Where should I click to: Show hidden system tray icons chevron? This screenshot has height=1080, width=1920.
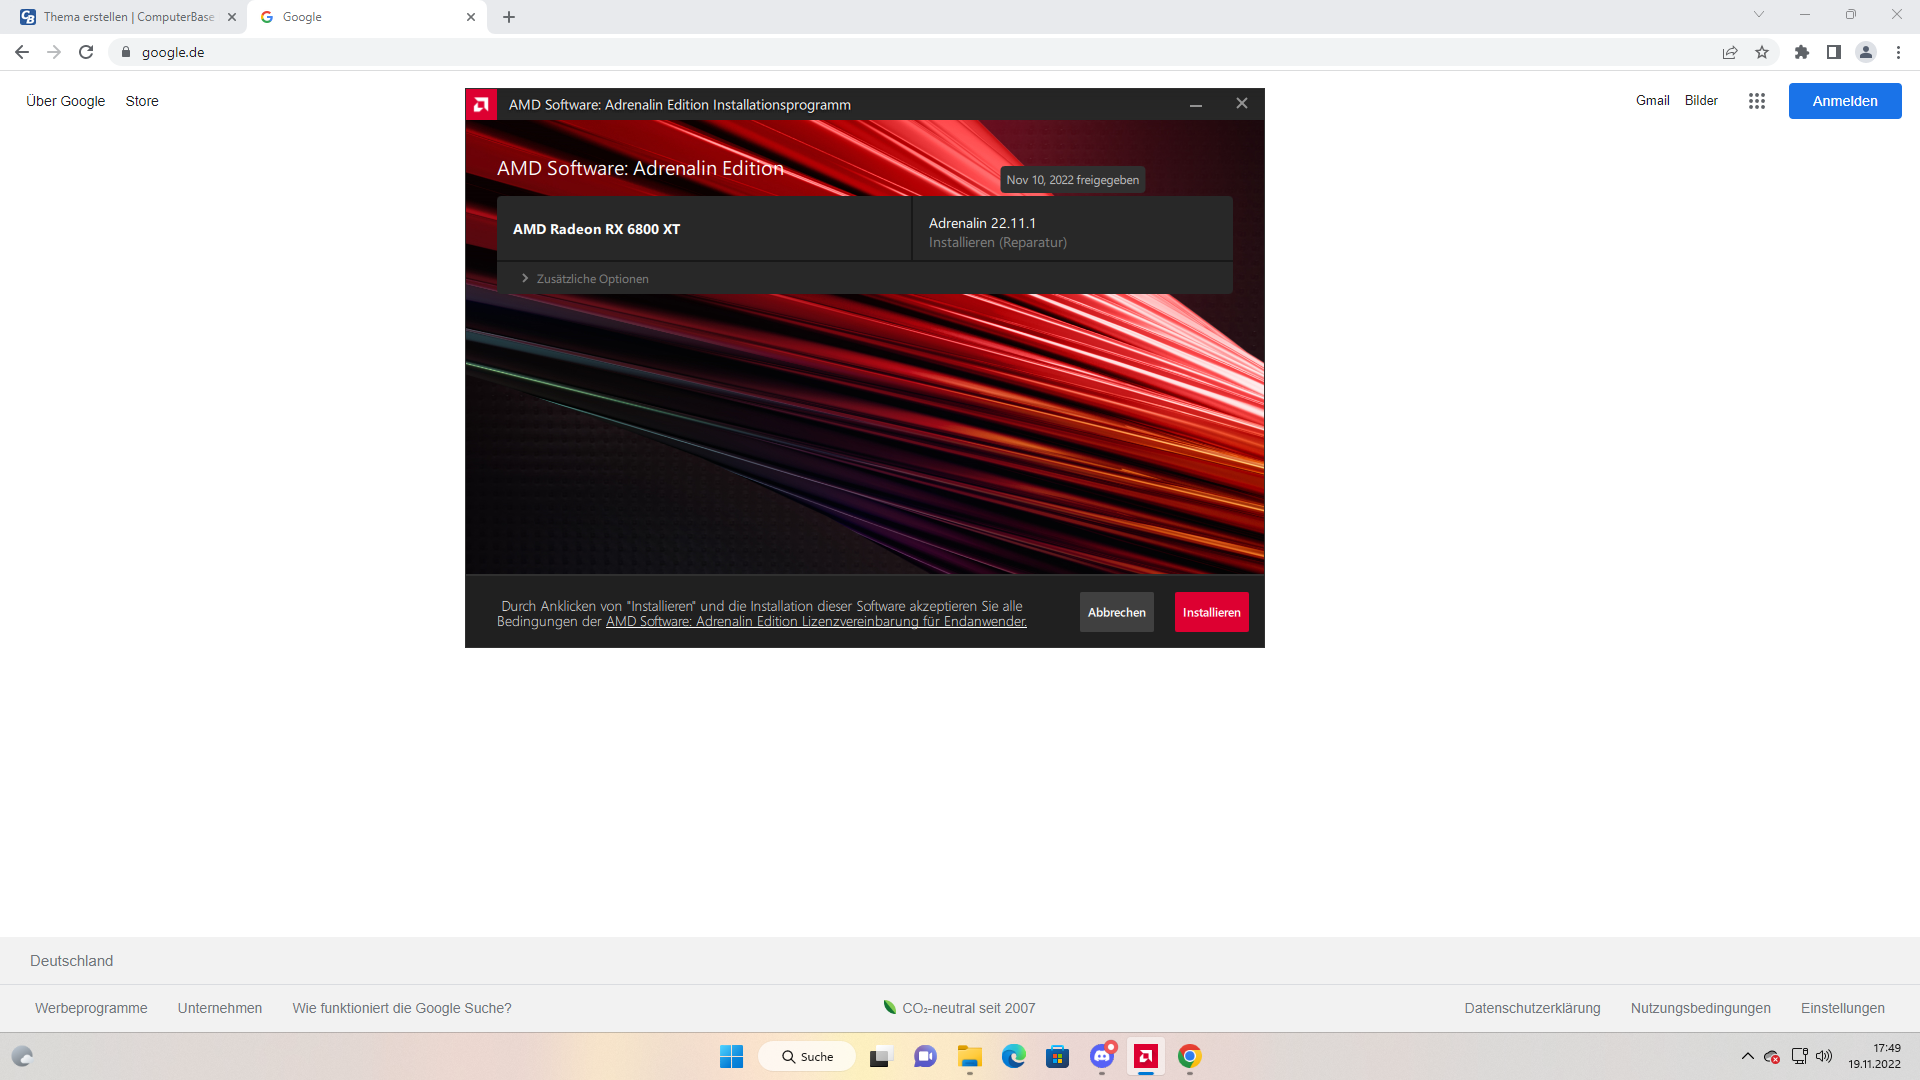coord(1748,1056)
